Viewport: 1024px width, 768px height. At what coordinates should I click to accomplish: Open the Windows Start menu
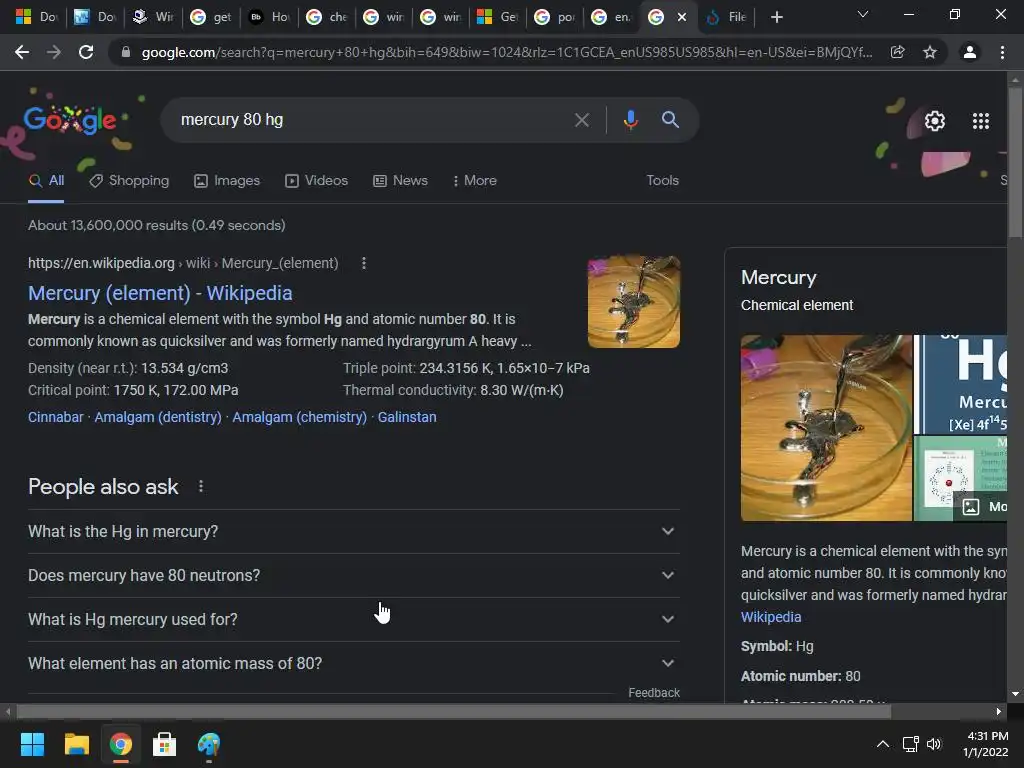[32, 744]
